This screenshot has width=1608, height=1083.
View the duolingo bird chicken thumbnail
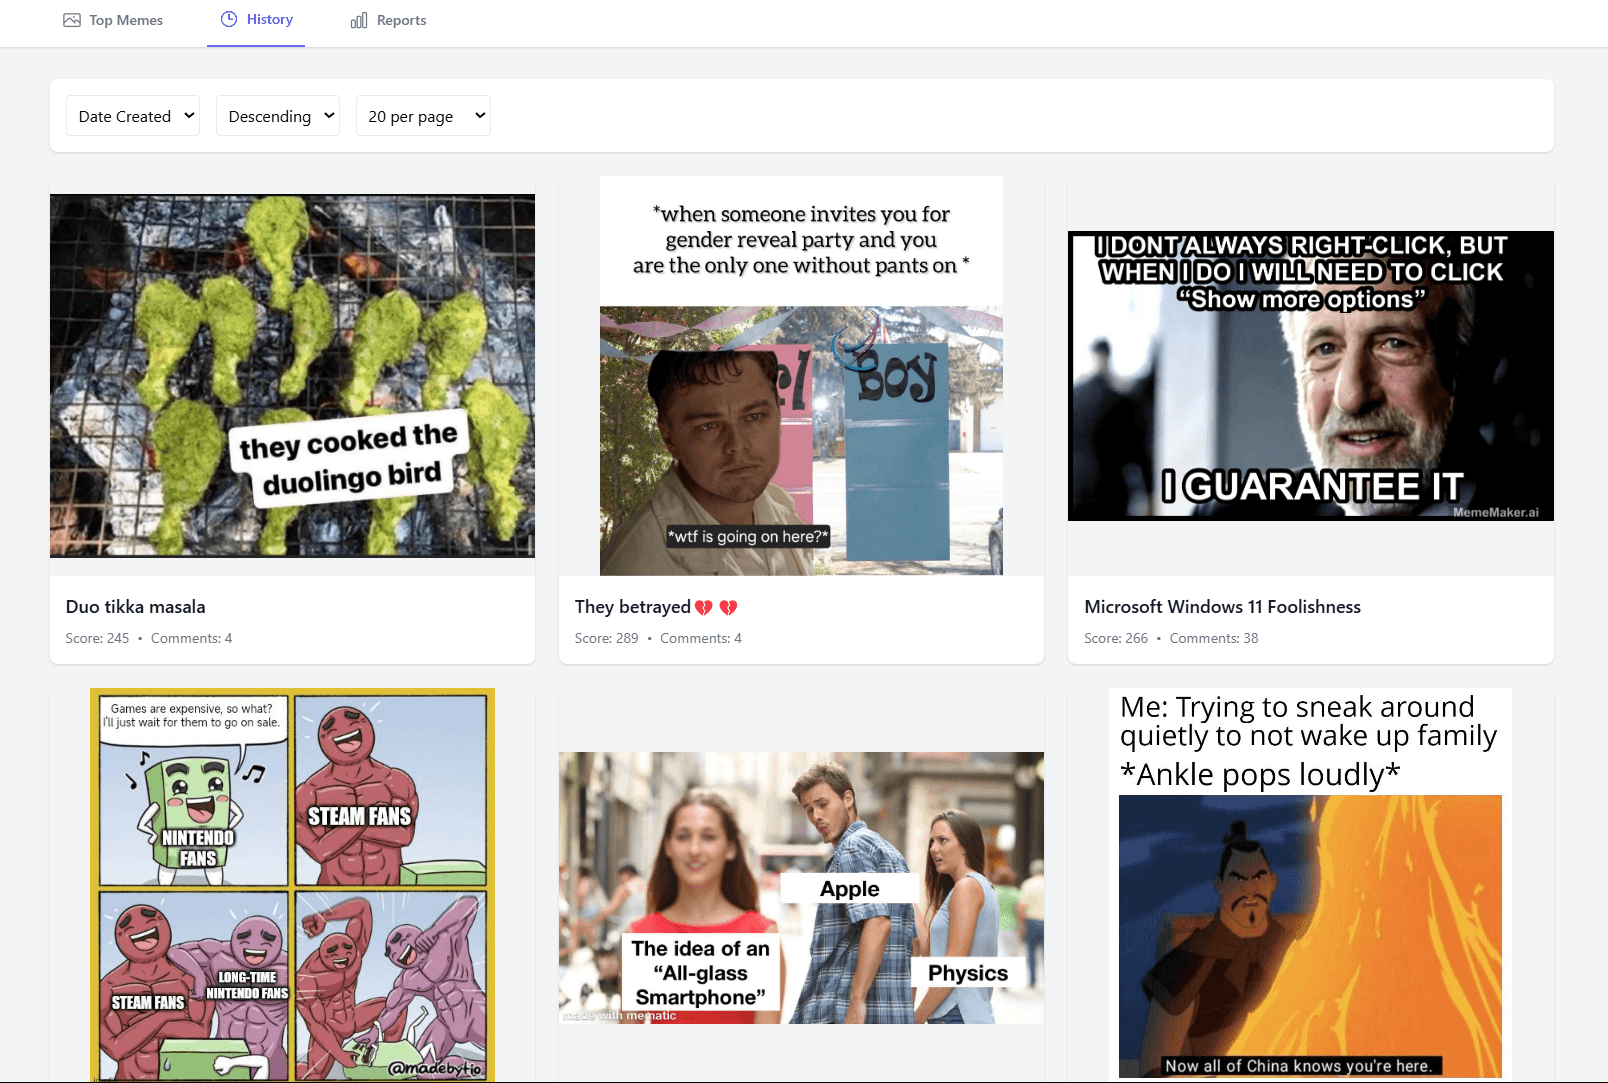(x=292, y=376)
